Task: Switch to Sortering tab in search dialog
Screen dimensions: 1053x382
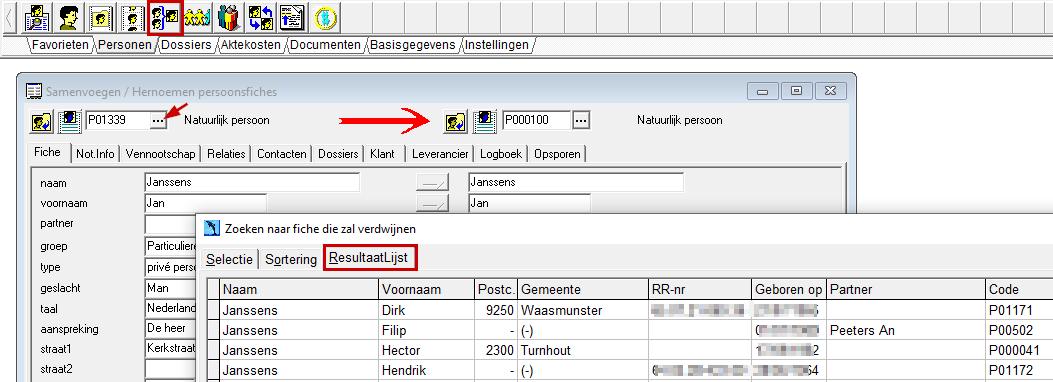Action: [x=290, y=260]
